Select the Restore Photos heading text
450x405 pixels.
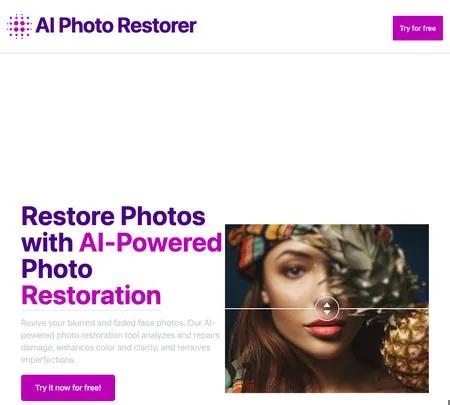(113, 216)
